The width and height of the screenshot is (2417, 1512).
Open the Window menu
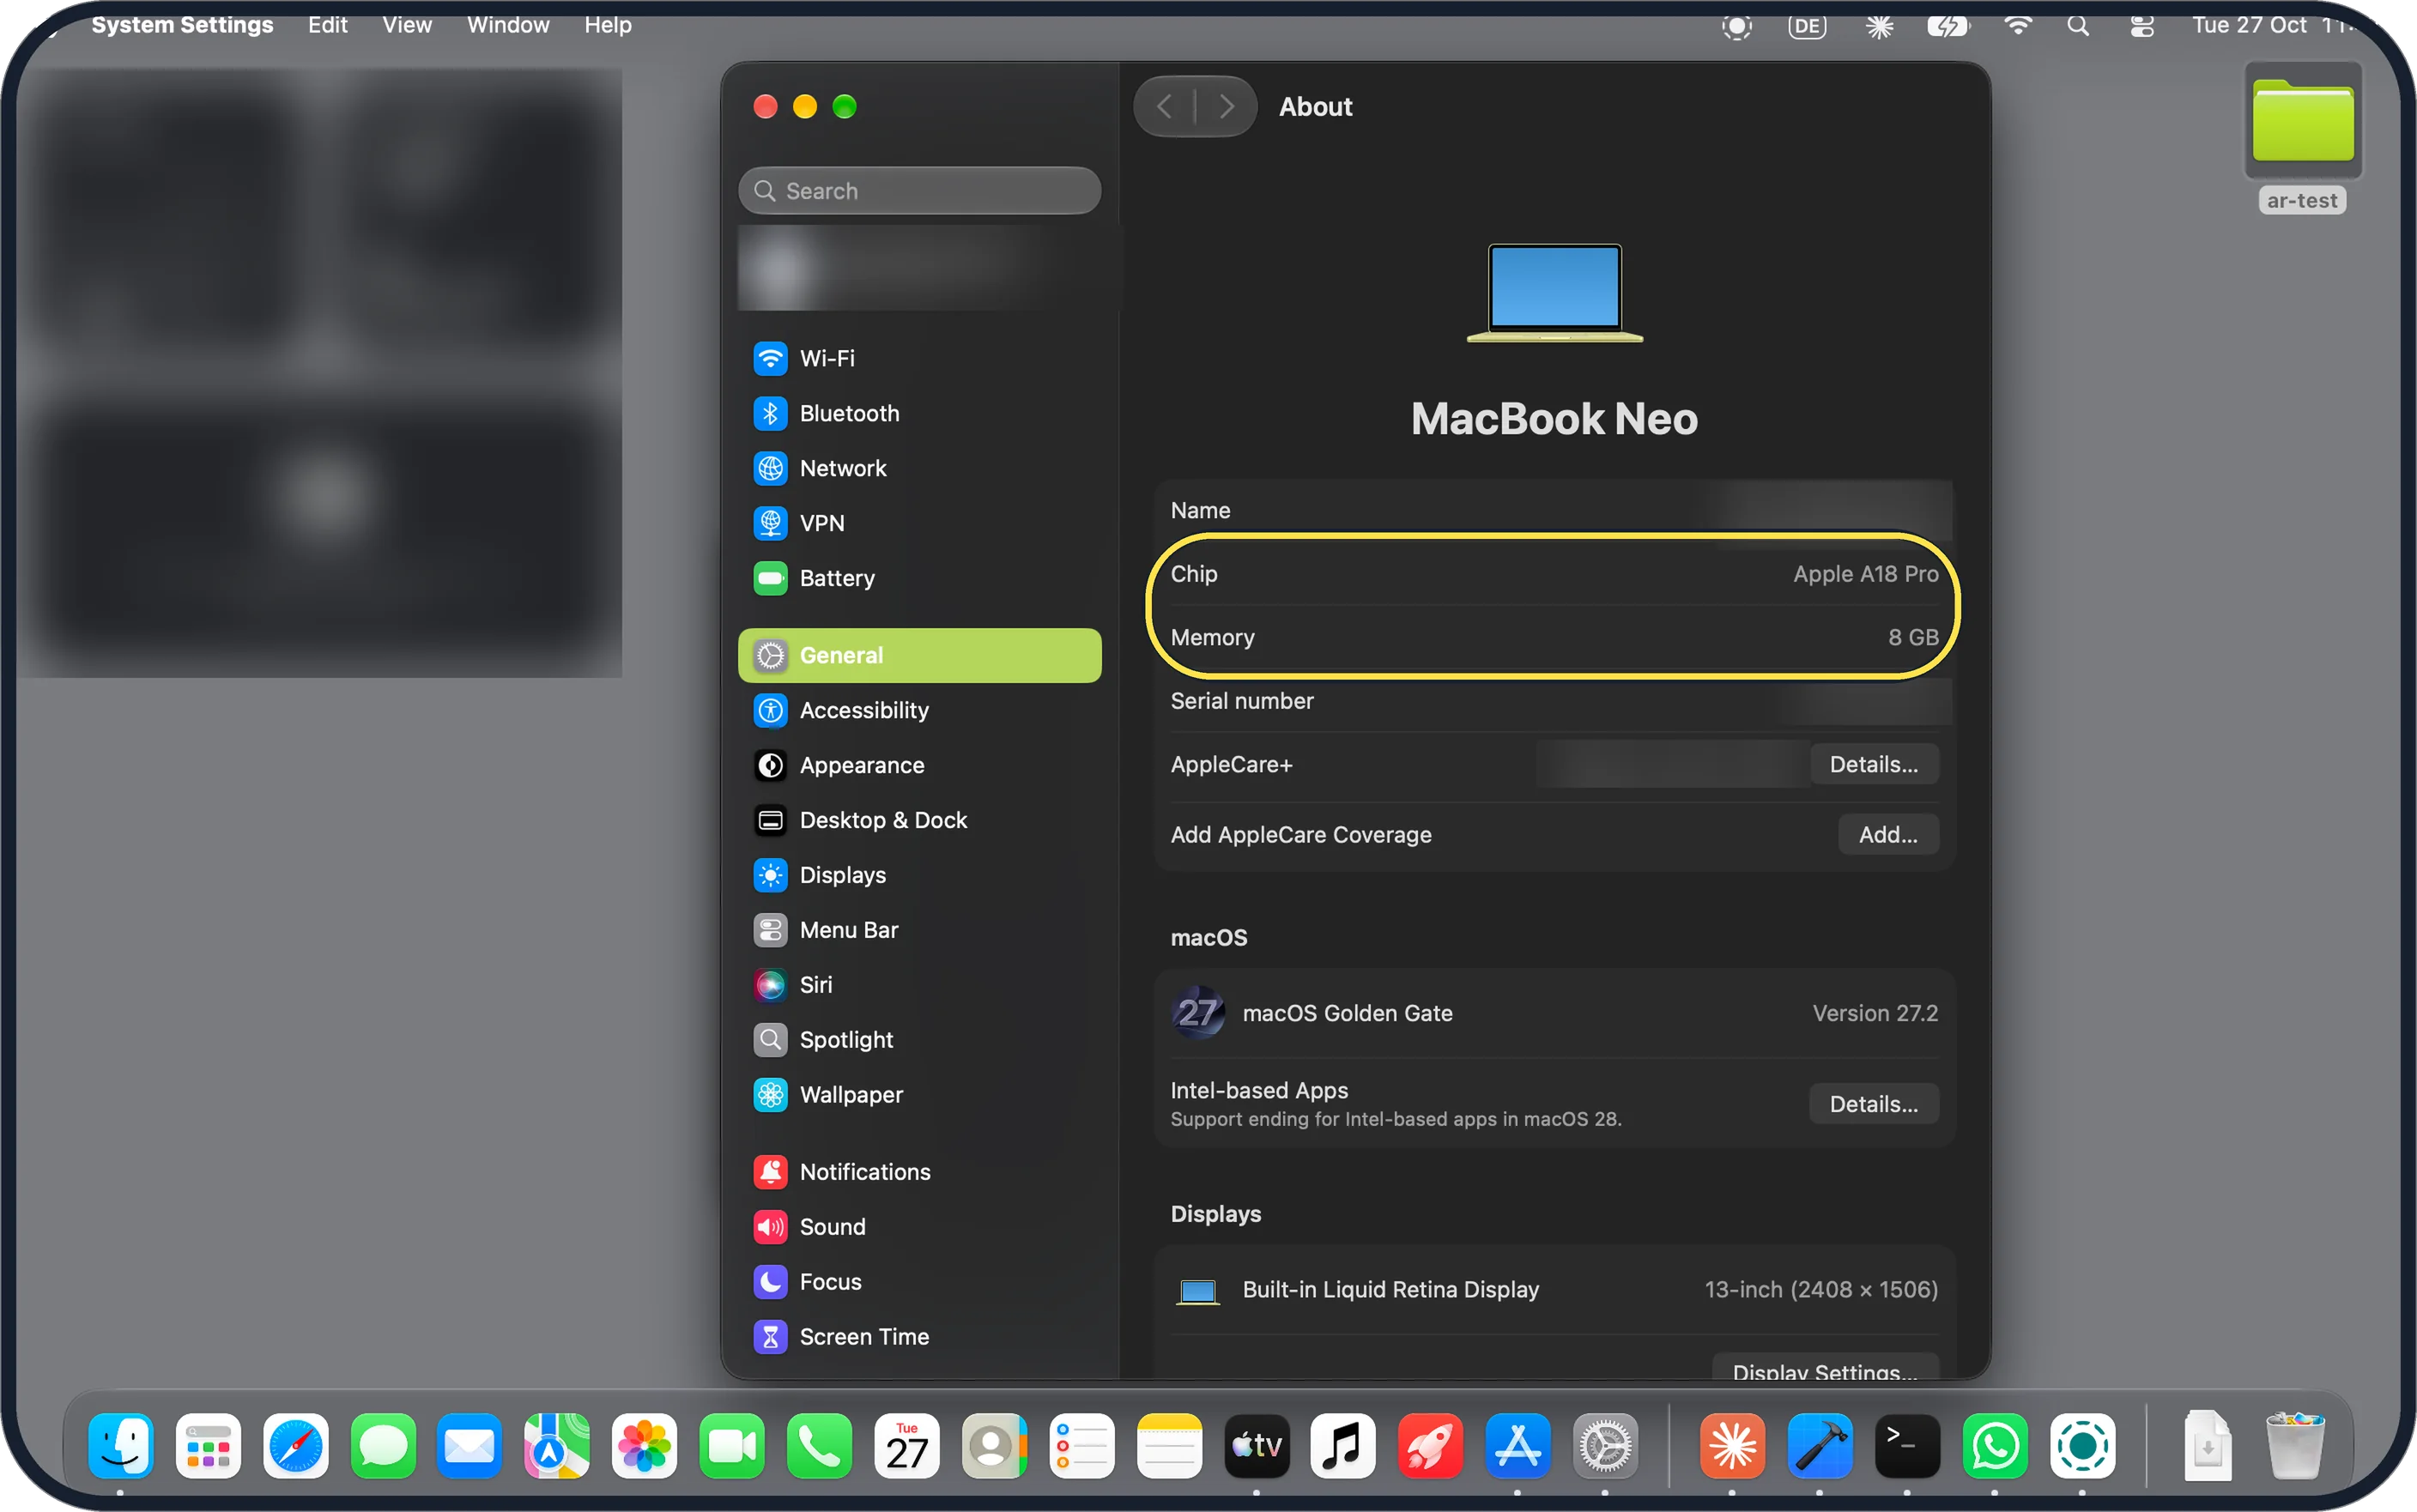(x=508, y=24)
